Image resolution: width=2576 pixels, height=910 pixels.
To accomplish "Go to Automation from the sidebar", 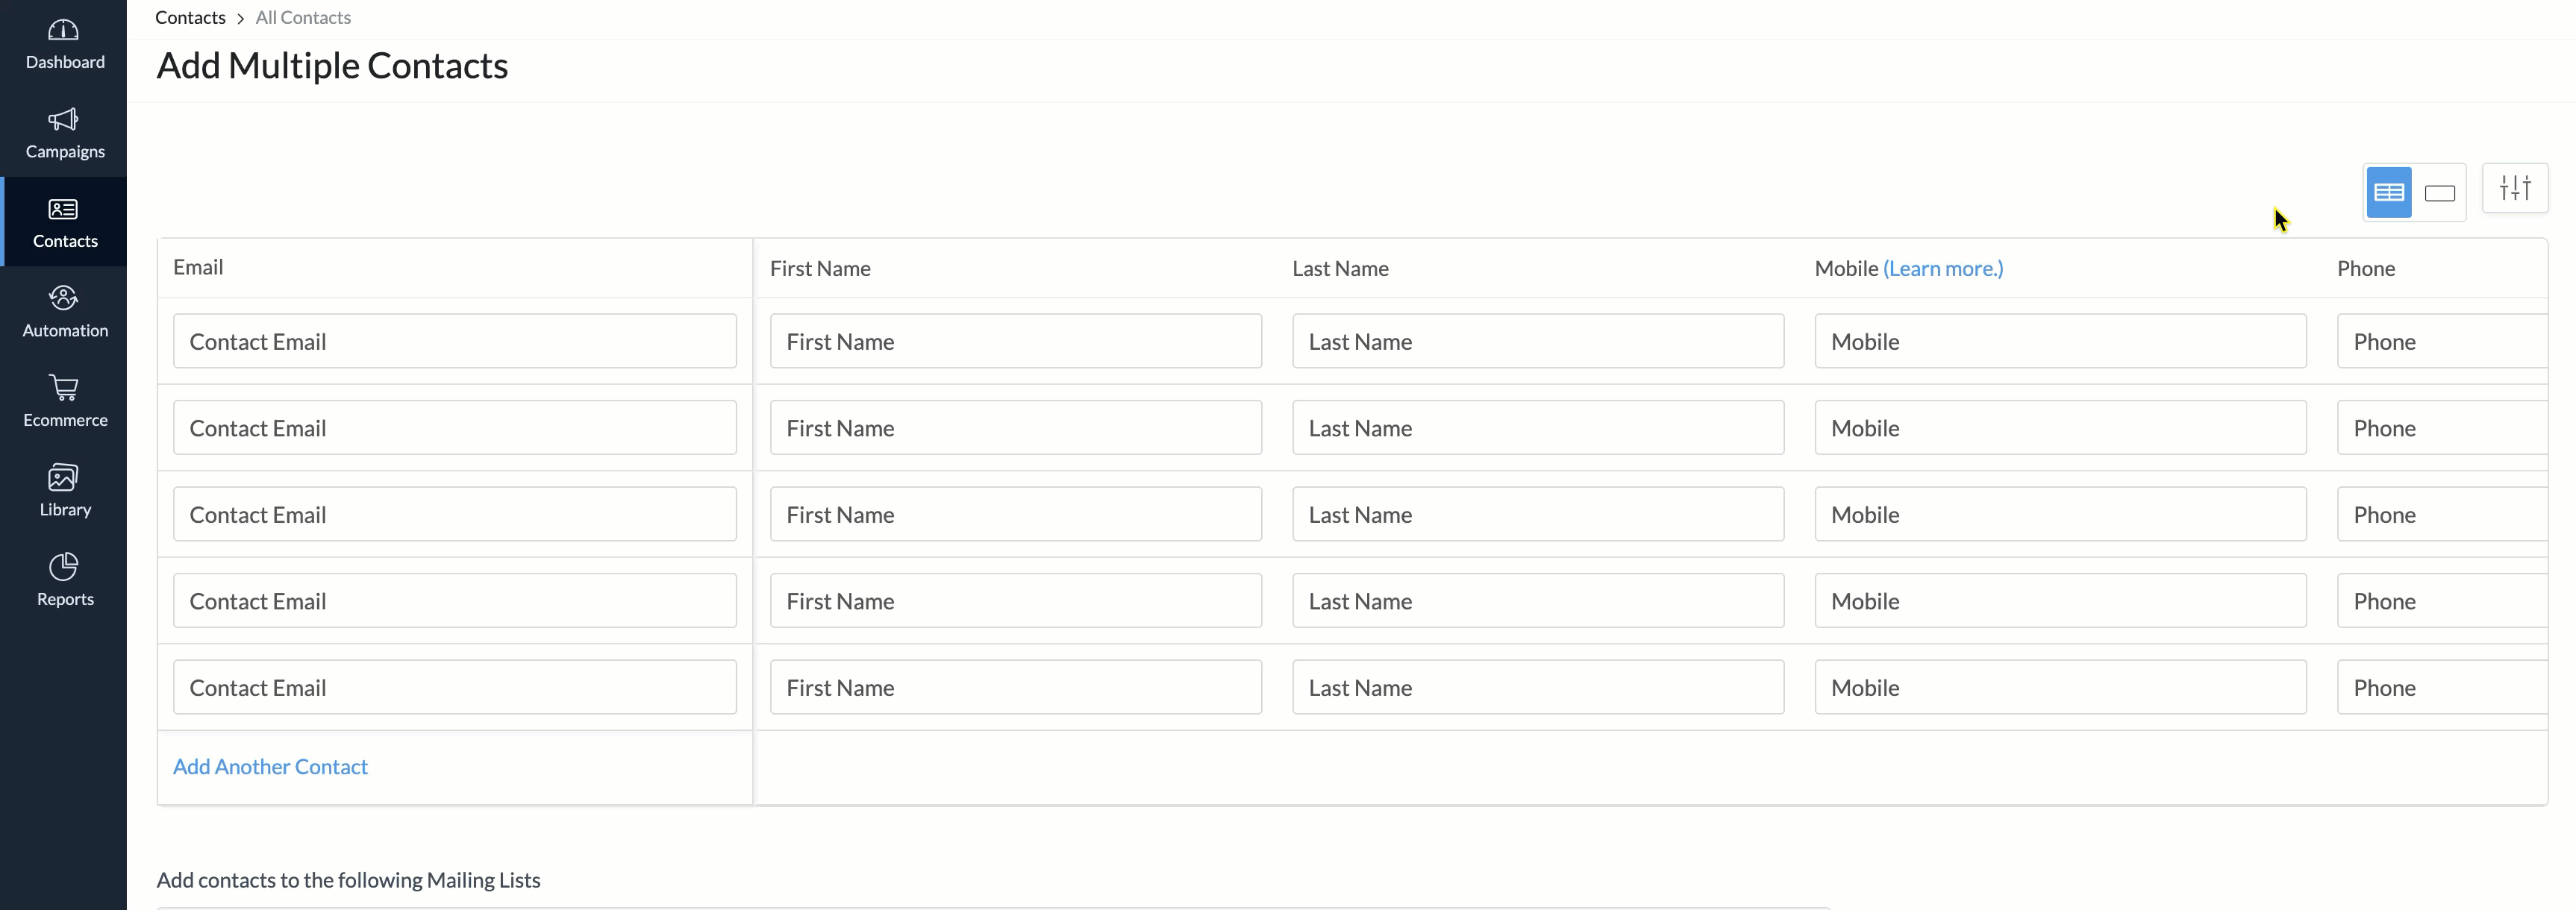I will pos(63,299).
